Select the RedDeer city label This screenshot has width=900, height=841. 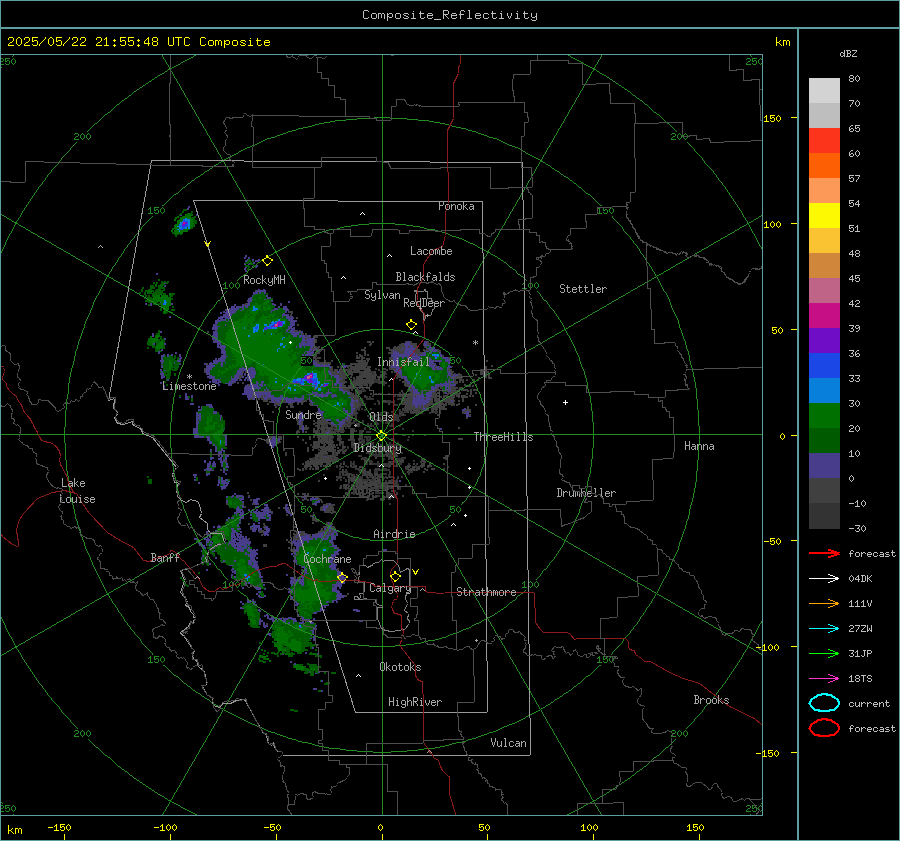pos(424,303)
